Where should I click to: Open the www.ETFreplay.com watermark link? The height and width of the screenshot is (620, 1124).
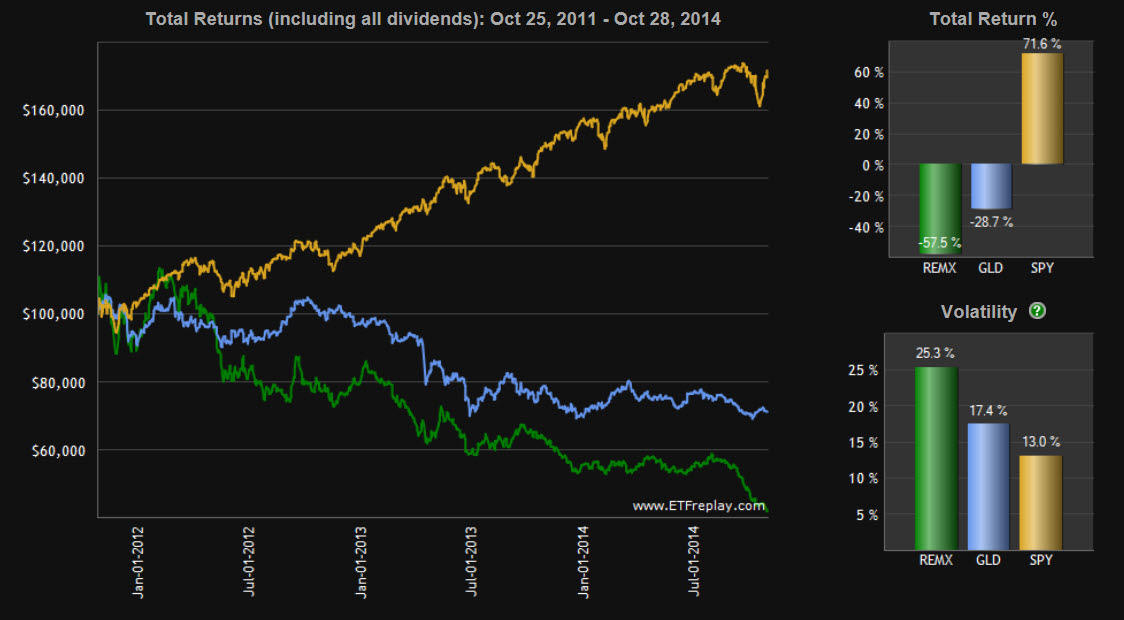click(x=698, y=506)
